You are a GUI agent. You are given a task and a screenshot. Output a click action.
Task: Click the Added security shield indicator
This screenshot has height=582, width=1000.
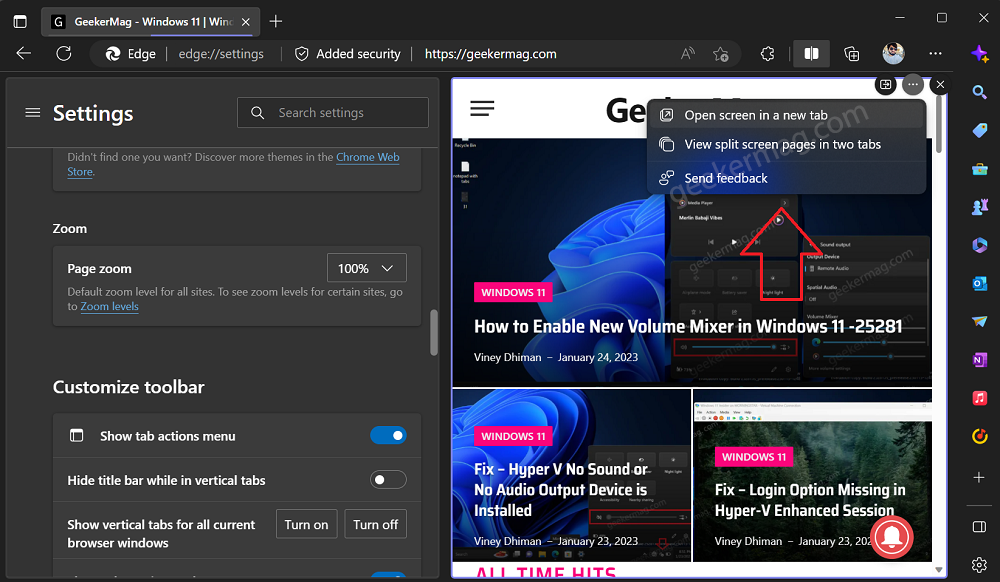[348, 54]
